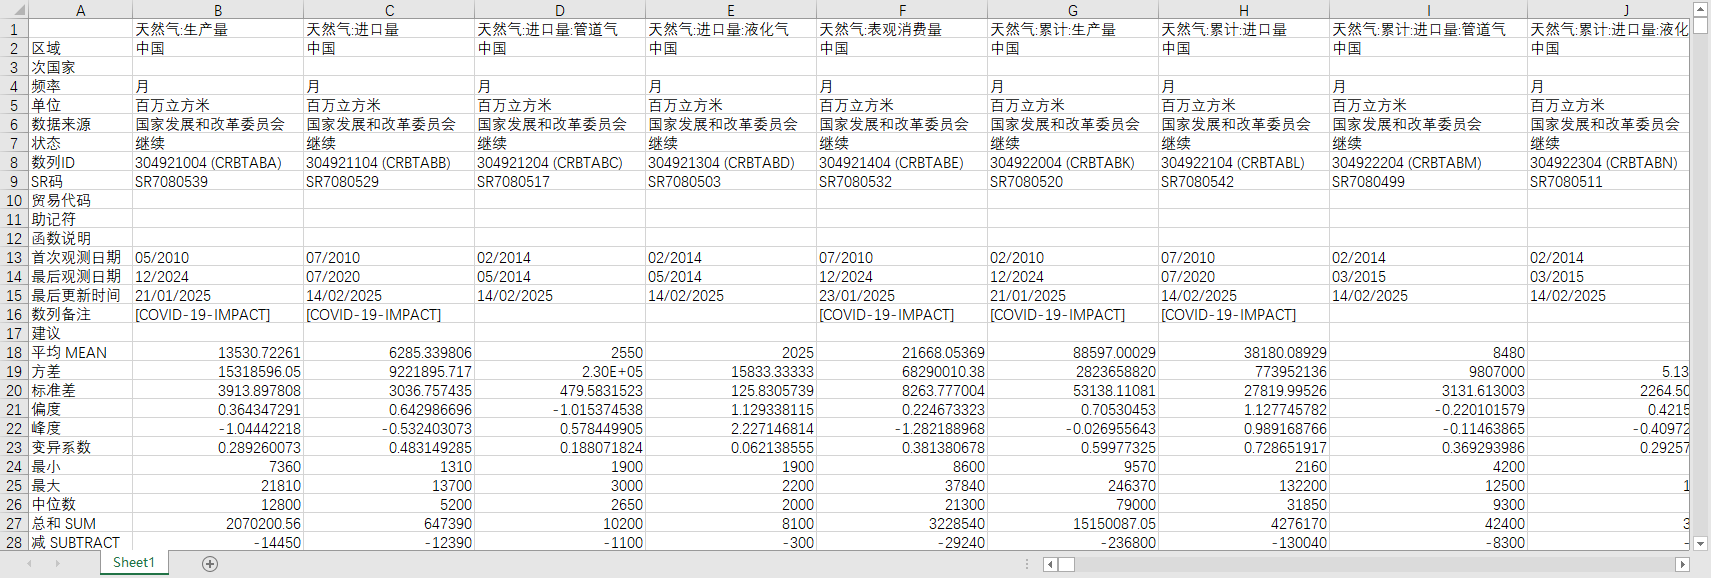Screen dimensions: 1711x578
Task: Click the '变异系数' label cell
Action: pyautogui.click(x=80, y=447)
